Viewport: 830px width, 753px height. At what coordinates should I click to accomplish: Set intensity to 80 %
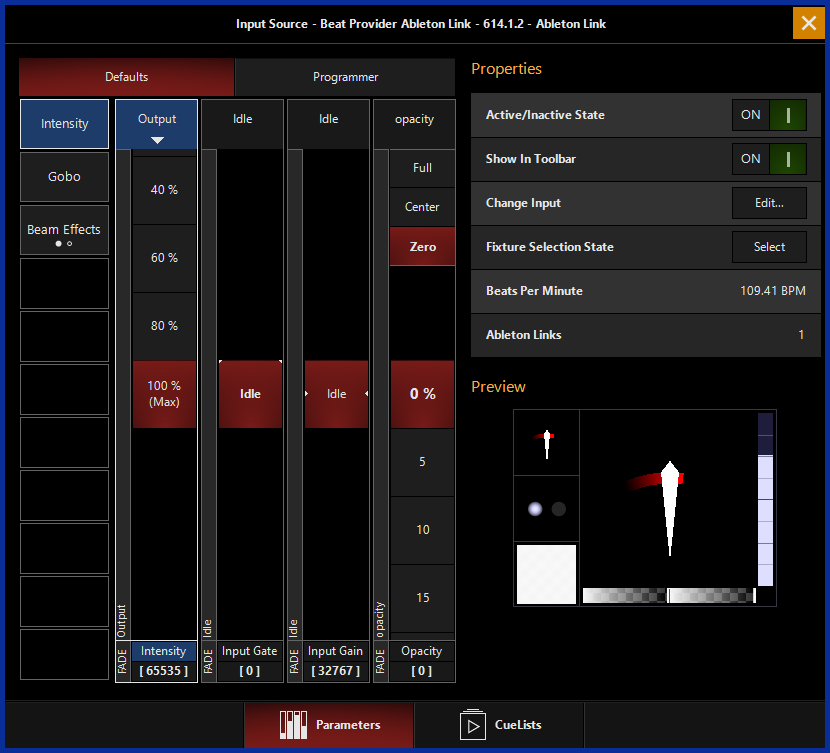(164, 326)
